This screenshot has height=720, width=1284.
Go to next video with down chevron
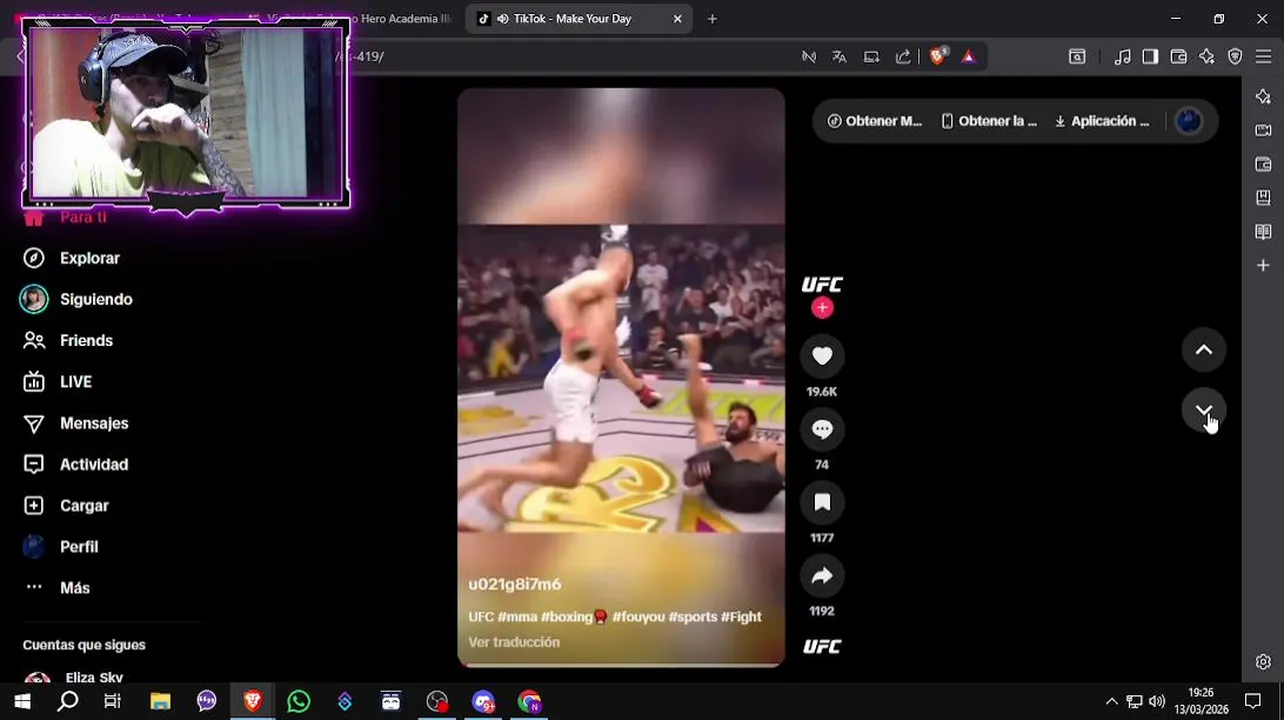coord(1204,410)
